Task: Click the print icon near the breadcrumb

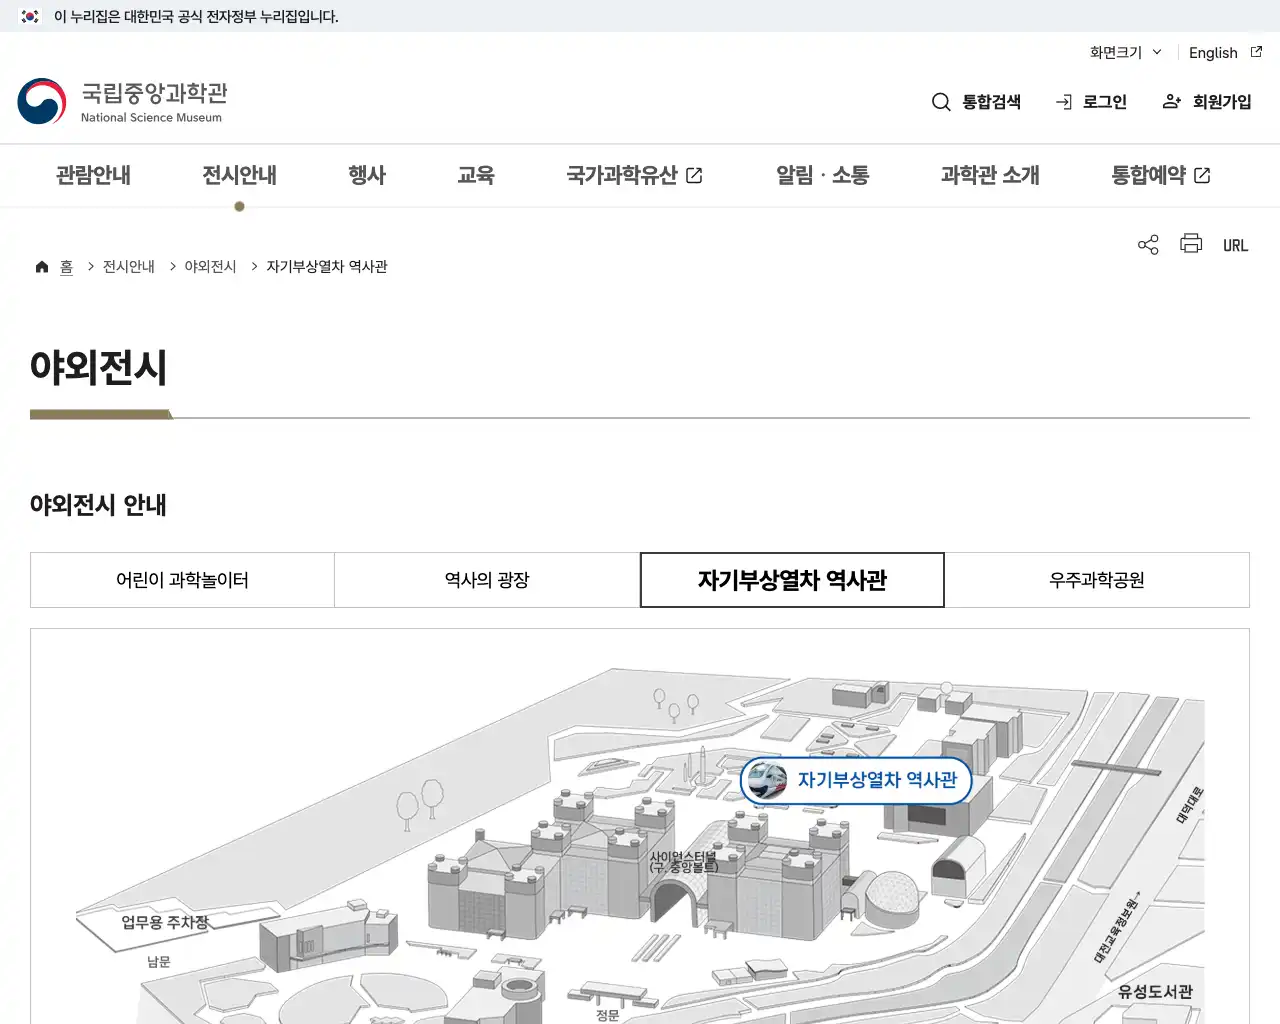Action: tap(1191, 244)
